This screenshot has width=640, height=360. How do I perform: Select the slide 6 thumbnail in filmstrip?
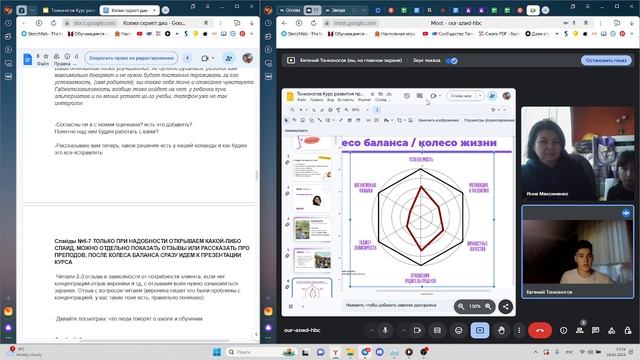pos(312,288)
